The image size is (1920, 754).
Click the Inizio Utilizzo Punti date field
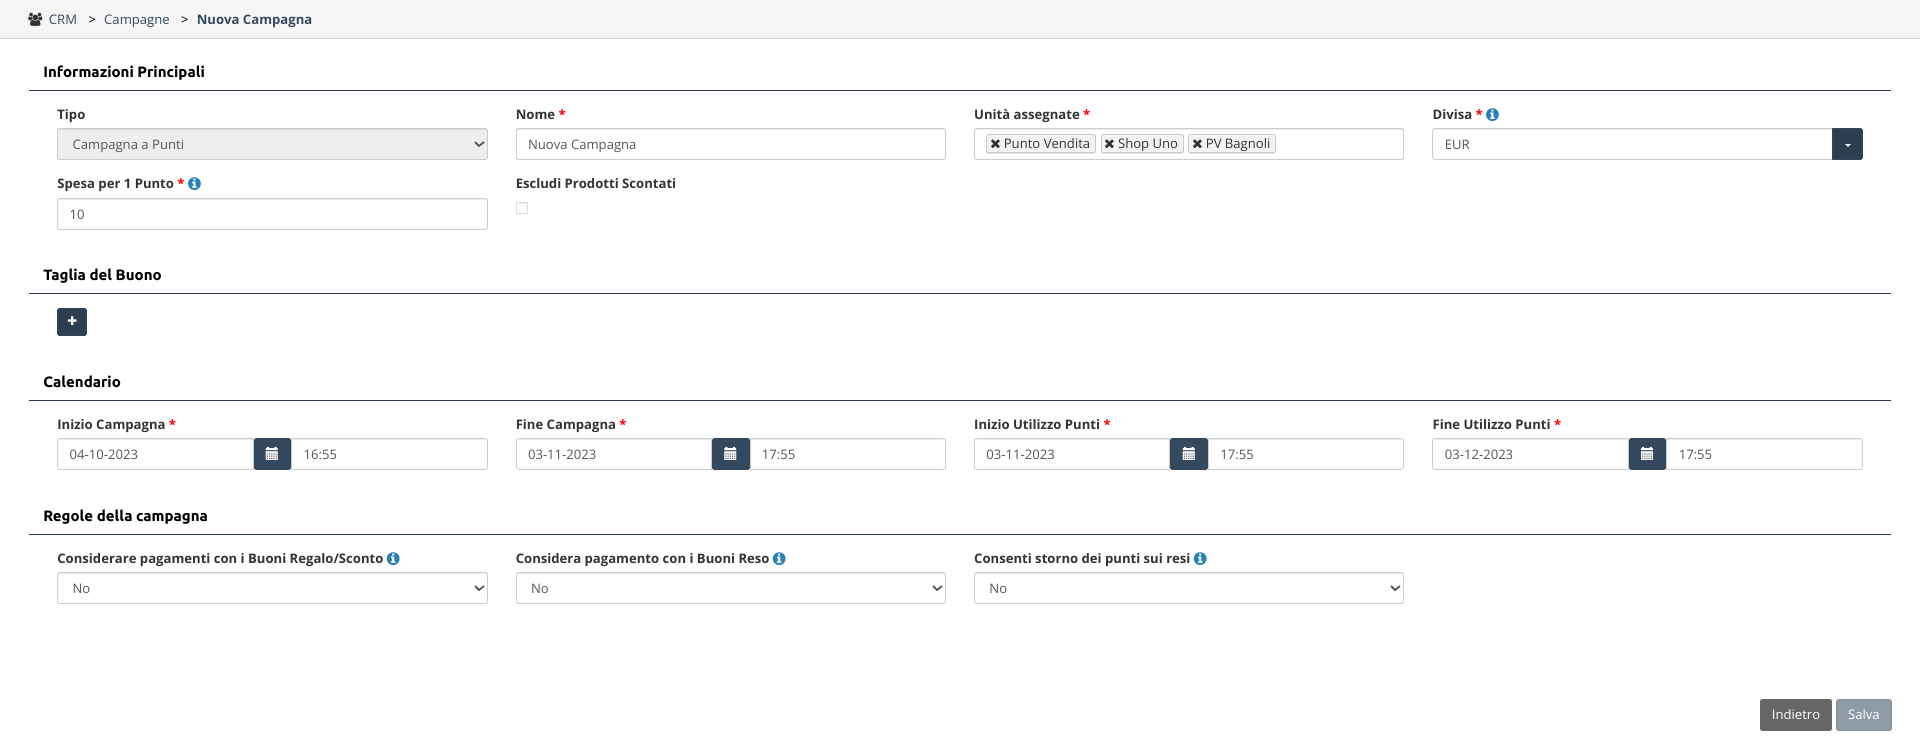coord(1072,454)
